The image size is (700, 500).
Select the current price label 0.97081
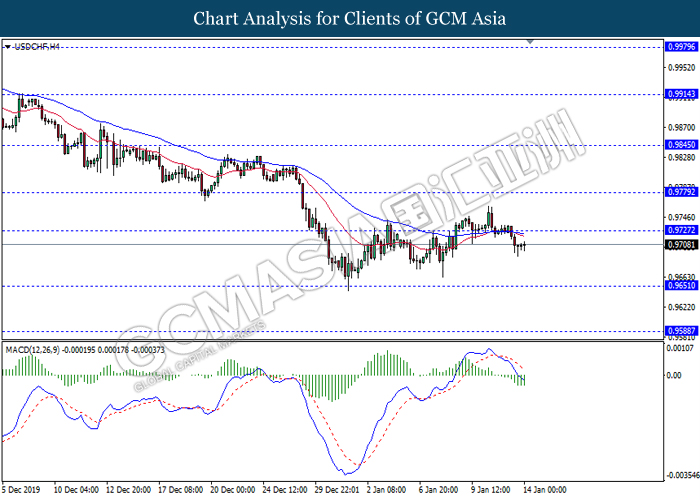coord(681,245)
